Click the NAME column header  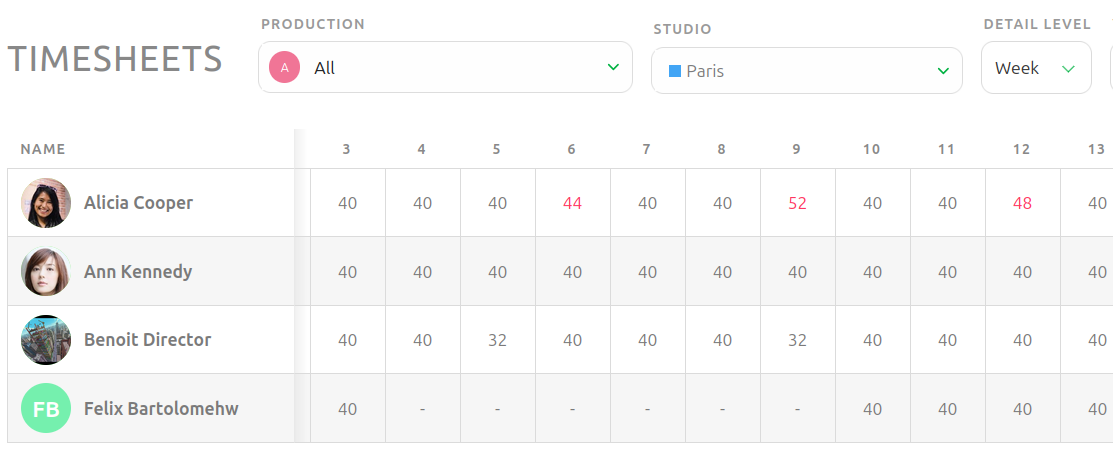pyautogui.click(x=43, y=149)
